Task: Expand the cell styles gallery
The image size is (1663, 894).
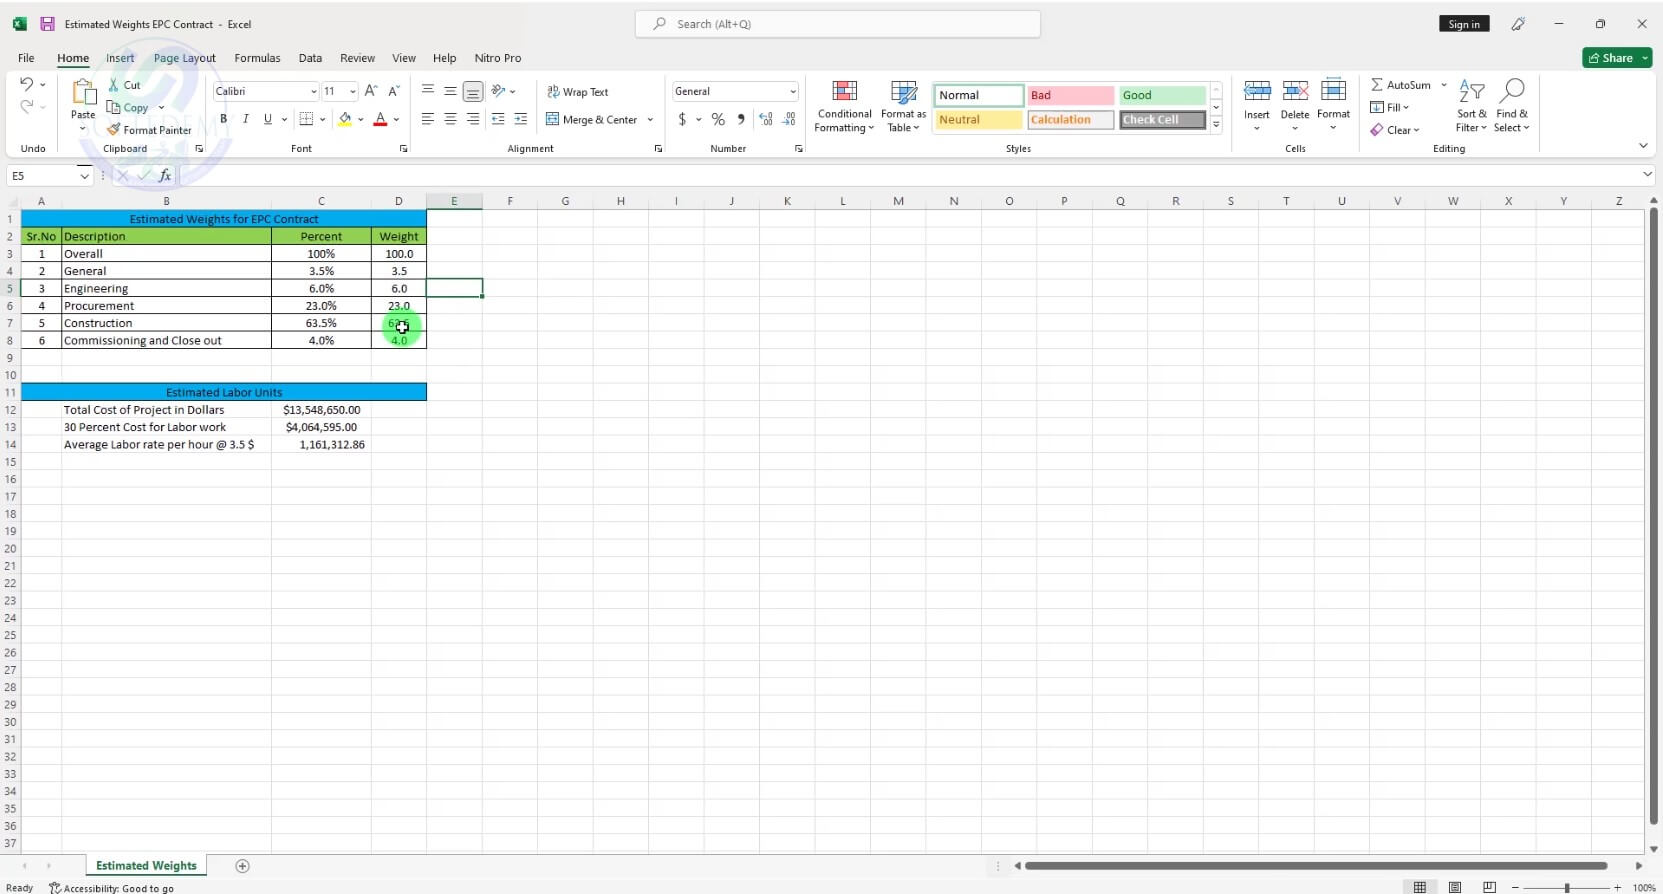Action: [x=1216, y=125]
